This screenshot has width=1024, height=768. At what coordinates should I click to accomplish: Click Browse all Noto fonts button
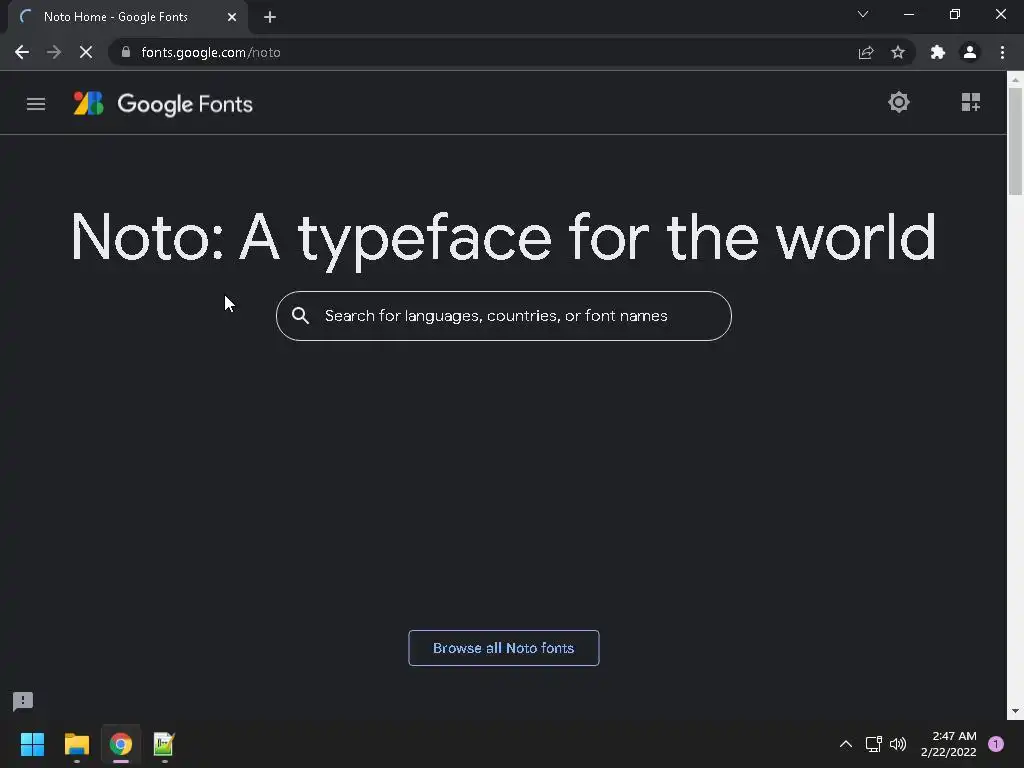coord(504,648)
